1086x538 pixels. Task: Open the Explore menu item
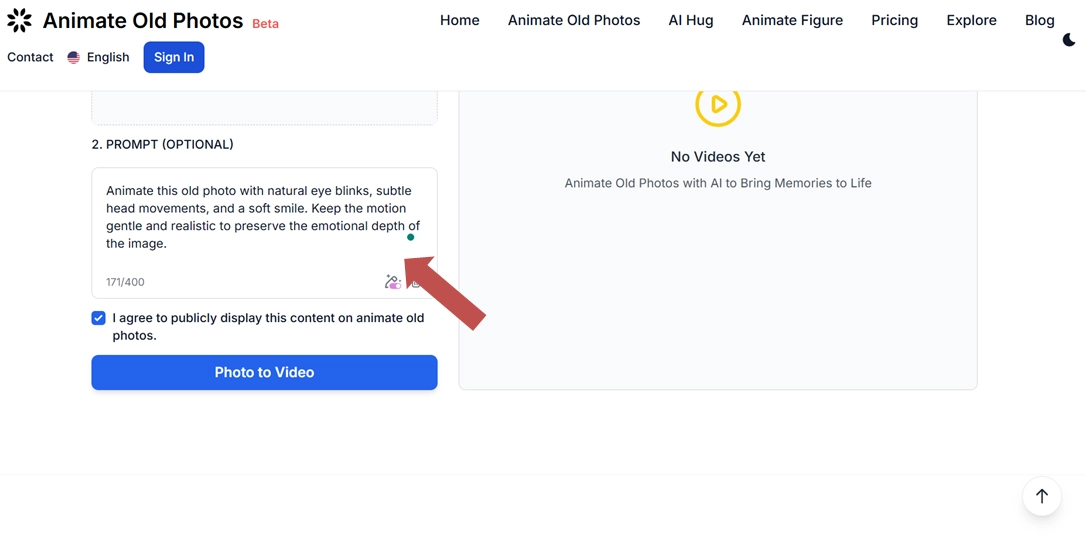[x=971, y=20]
